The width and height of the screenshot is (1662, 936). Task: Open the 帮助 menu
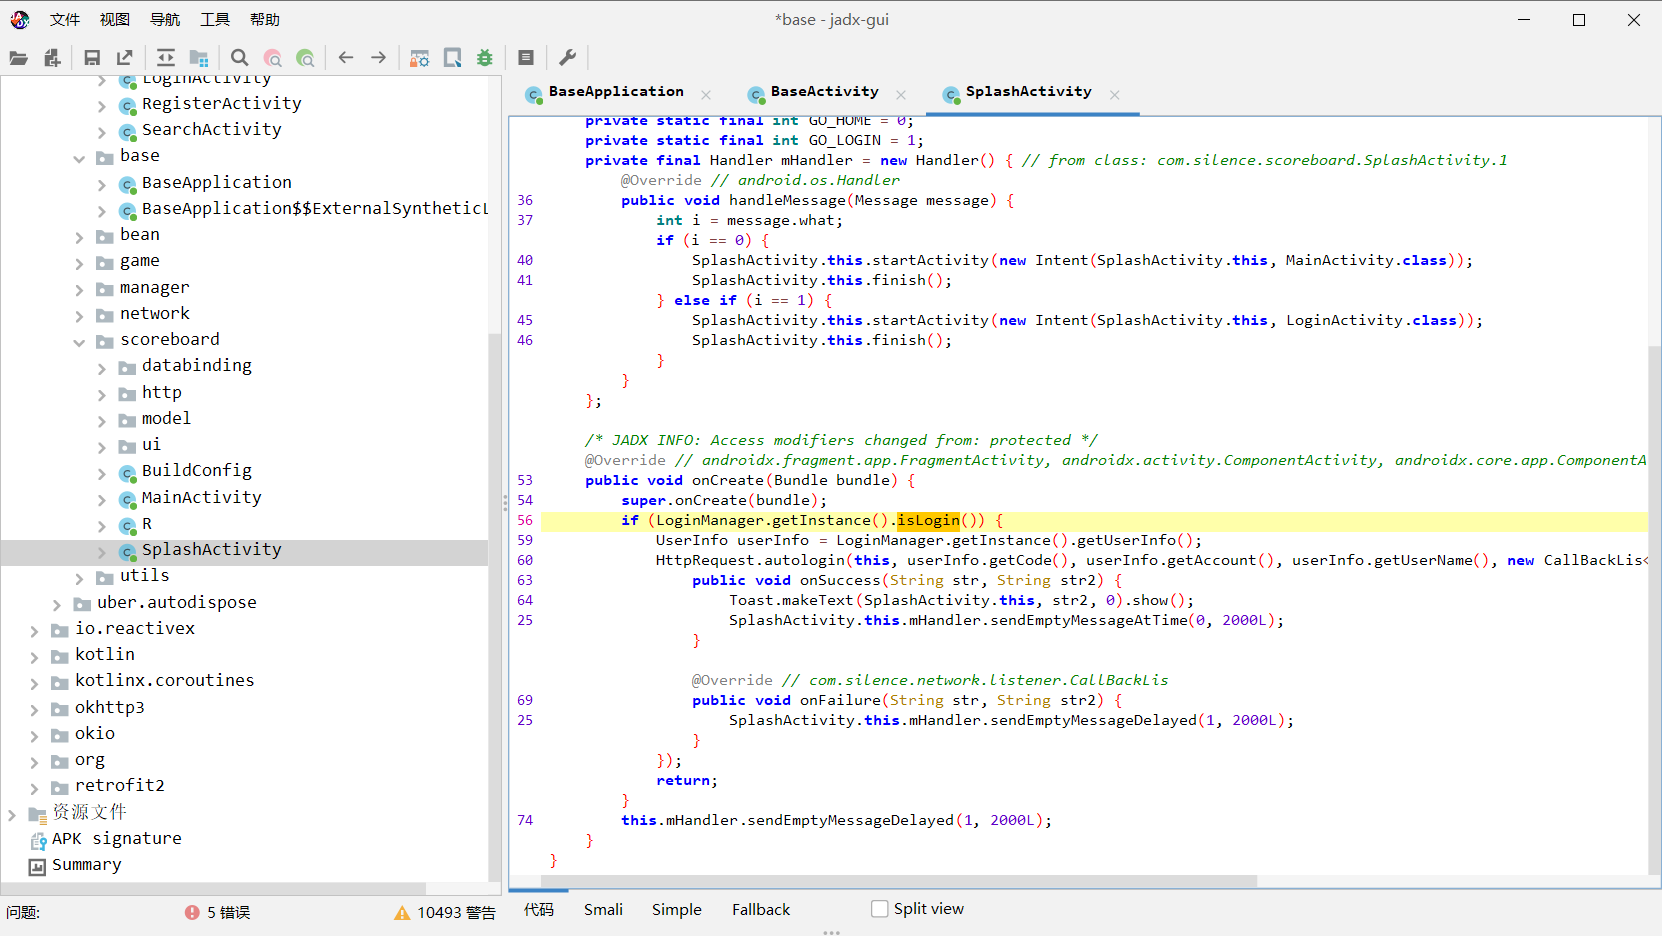265,19
